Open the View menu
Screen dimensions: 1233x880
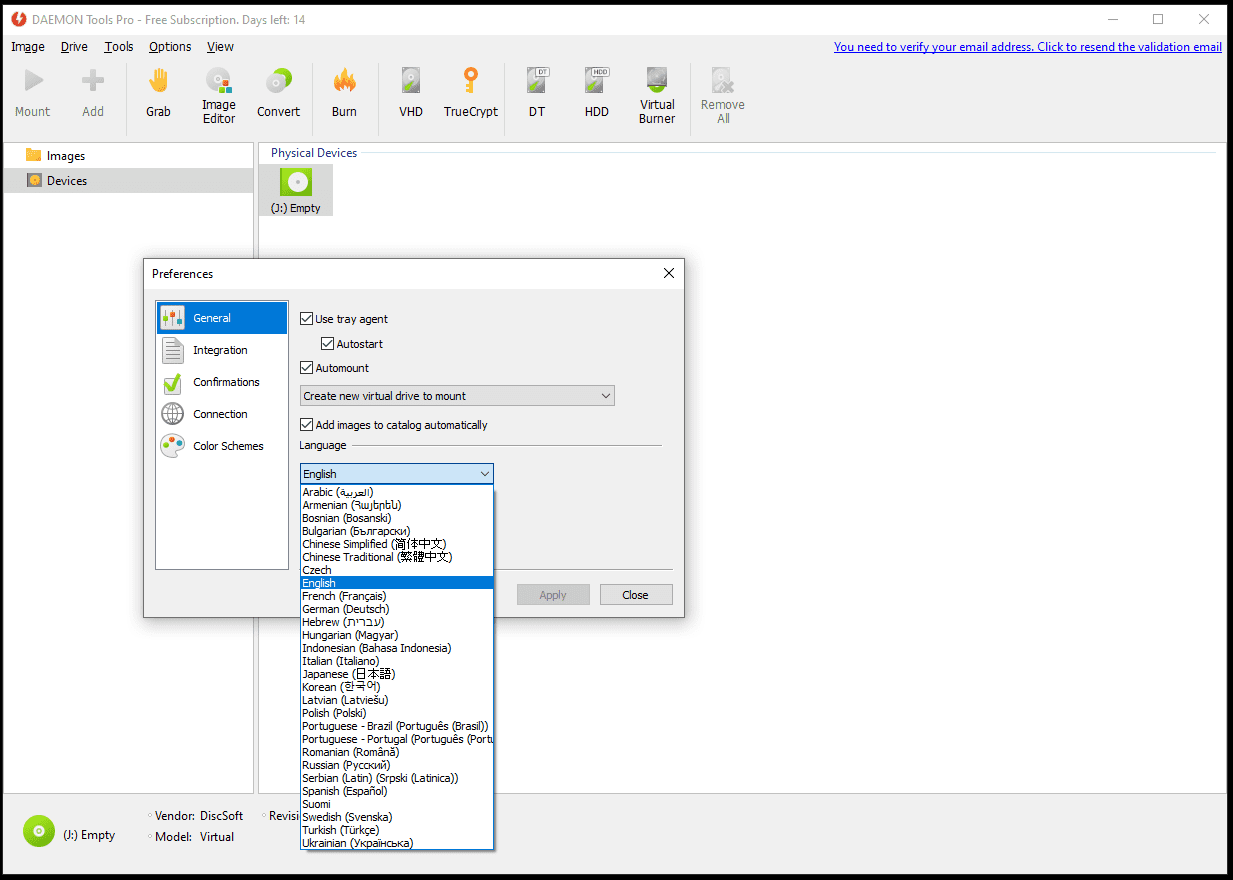220,47
